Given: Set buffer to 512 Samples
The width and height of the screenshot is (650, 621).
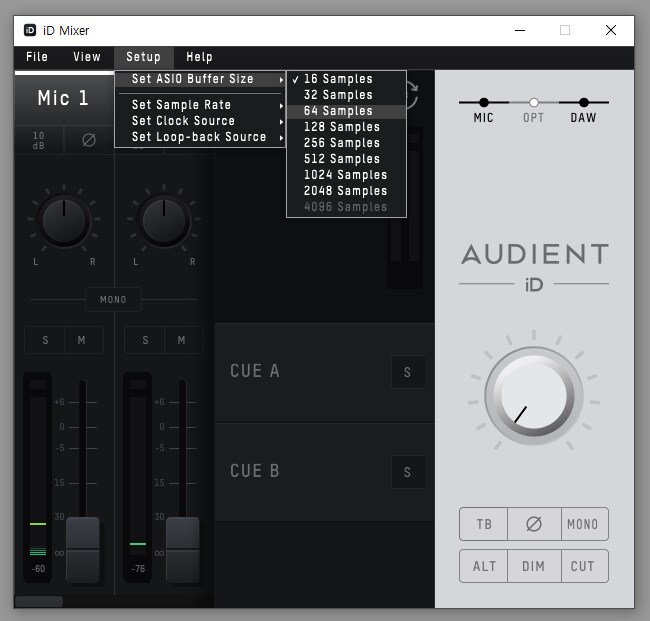Looking at the screenshot, I should point(346,159).
